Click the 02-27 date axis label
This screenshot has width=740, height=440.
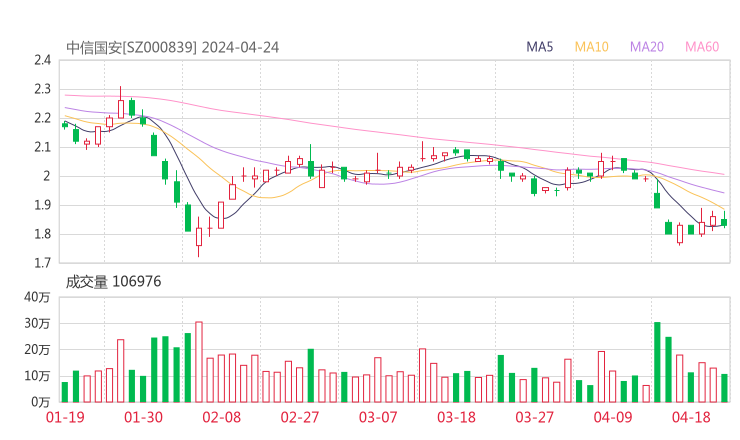click(x=300, y=417)
